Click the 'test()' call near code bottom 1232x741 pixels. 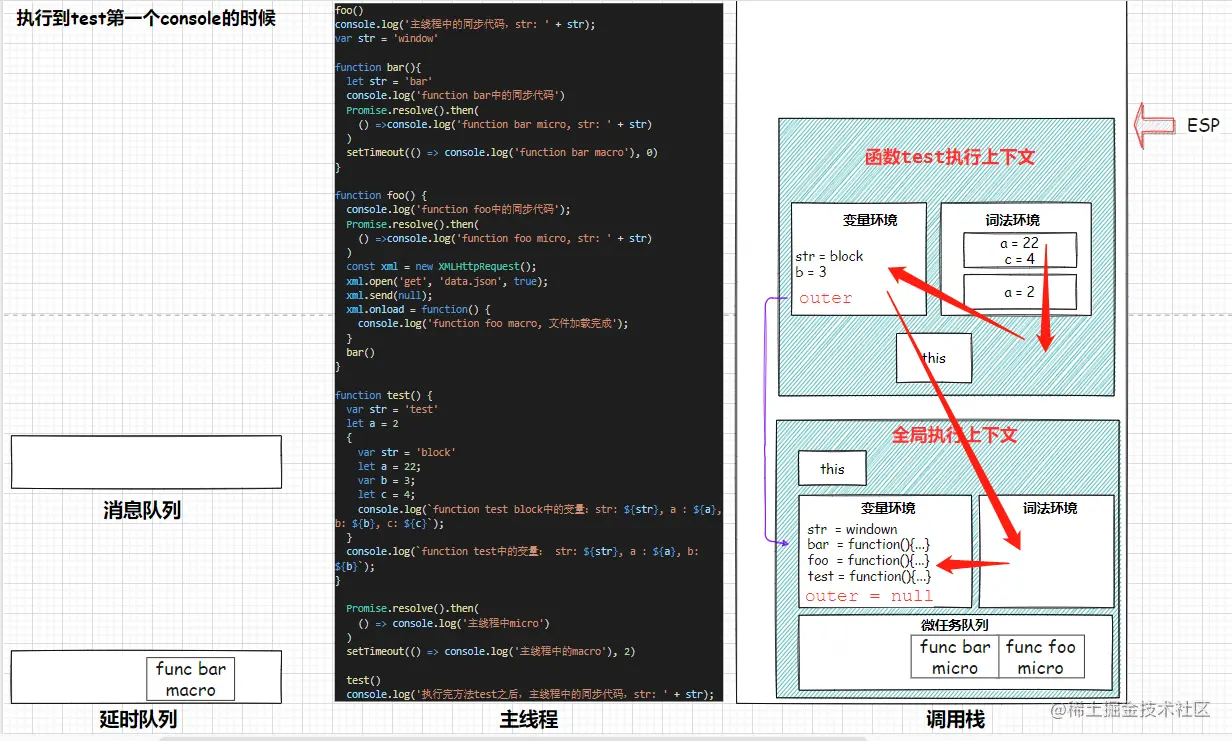tap(361, 680)
